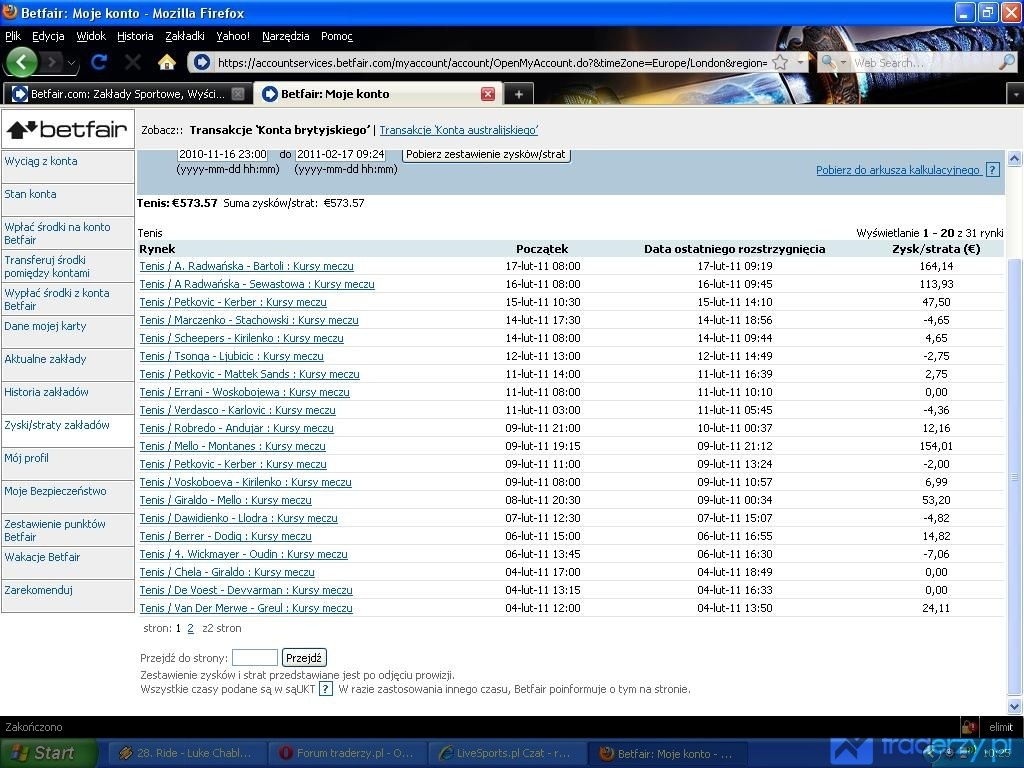The width and height of the screenshot is (1024, 768).
Task: Go to results page 2
Action: (190, 628)
